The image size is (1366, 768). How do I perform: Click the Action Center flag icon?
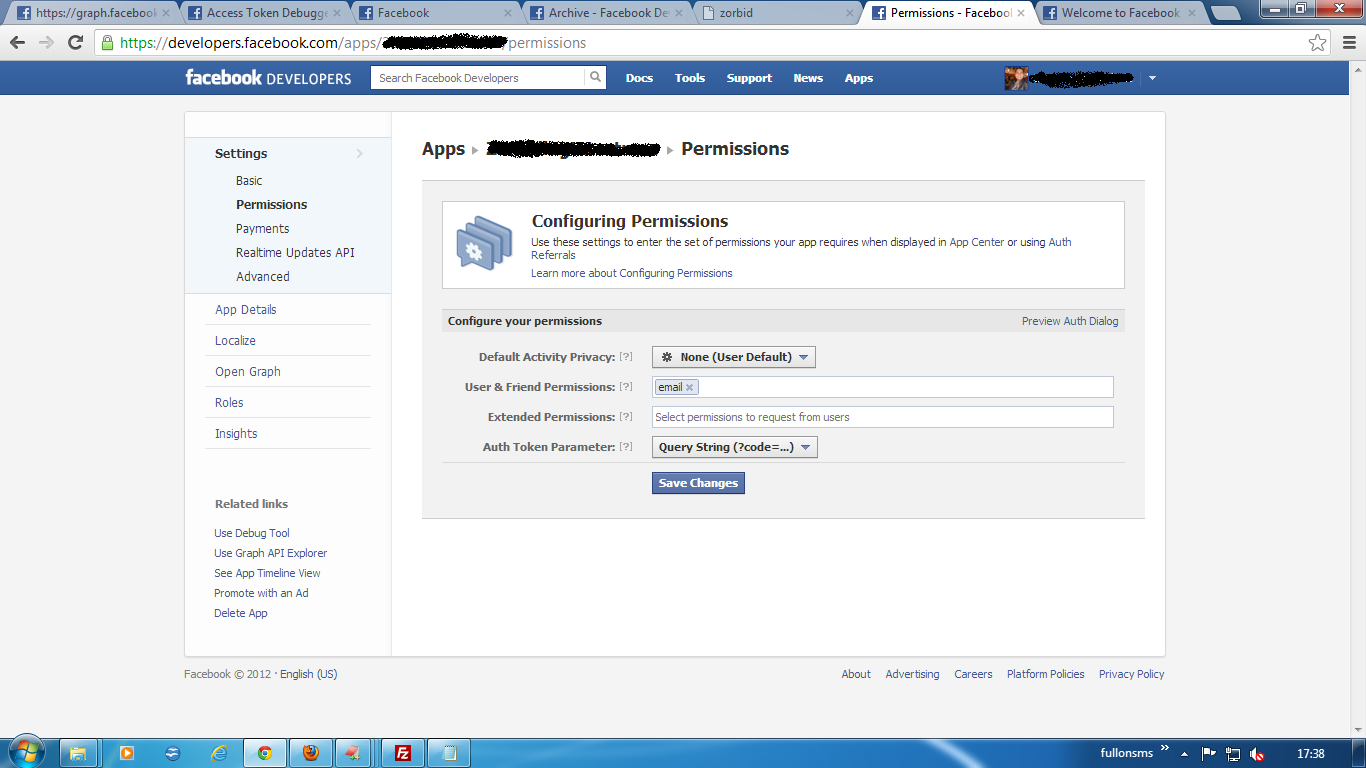[1209, 754]
